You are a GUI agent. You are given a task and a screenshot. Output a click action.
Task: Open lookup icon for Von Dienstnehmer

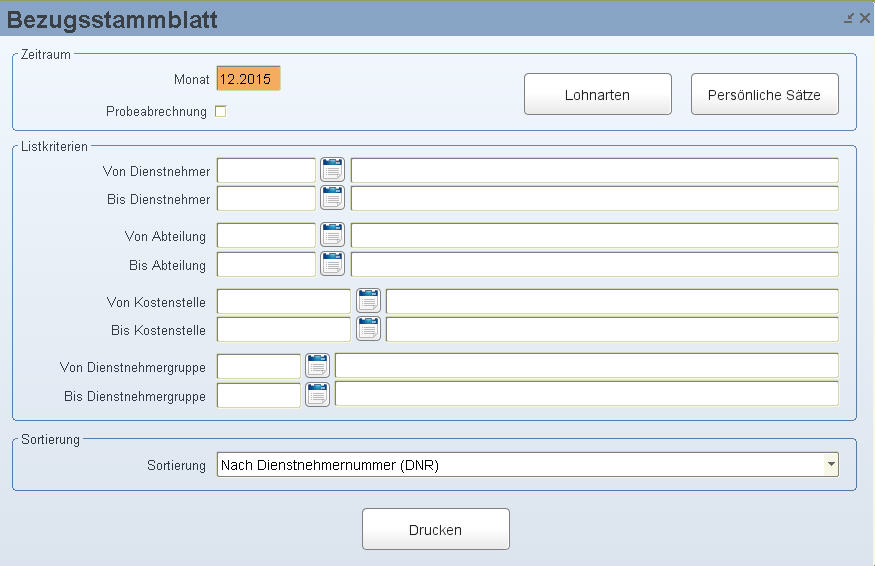click(x=332, y=170)
